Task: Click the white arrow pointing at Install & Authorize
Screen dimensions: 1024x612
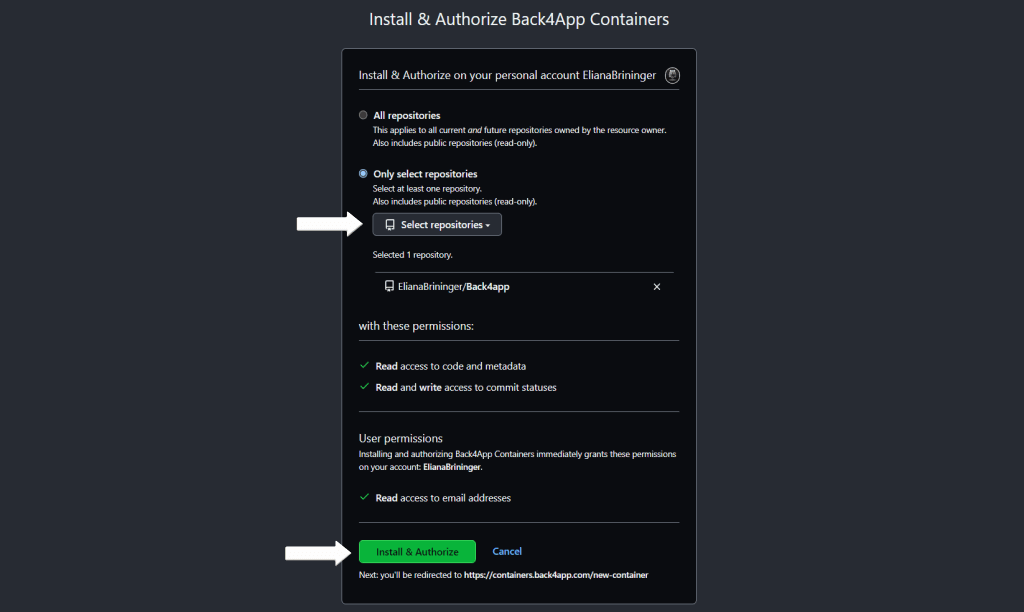Action: (x=318, y=553)
